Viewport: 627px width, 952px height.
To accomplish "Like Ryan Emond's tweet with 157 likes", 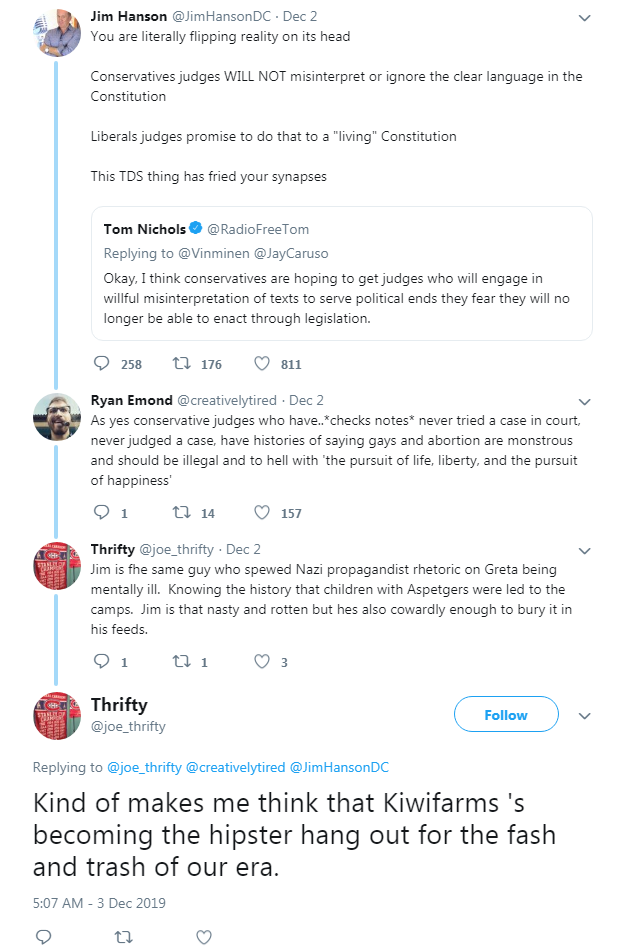I will [262, 512].
